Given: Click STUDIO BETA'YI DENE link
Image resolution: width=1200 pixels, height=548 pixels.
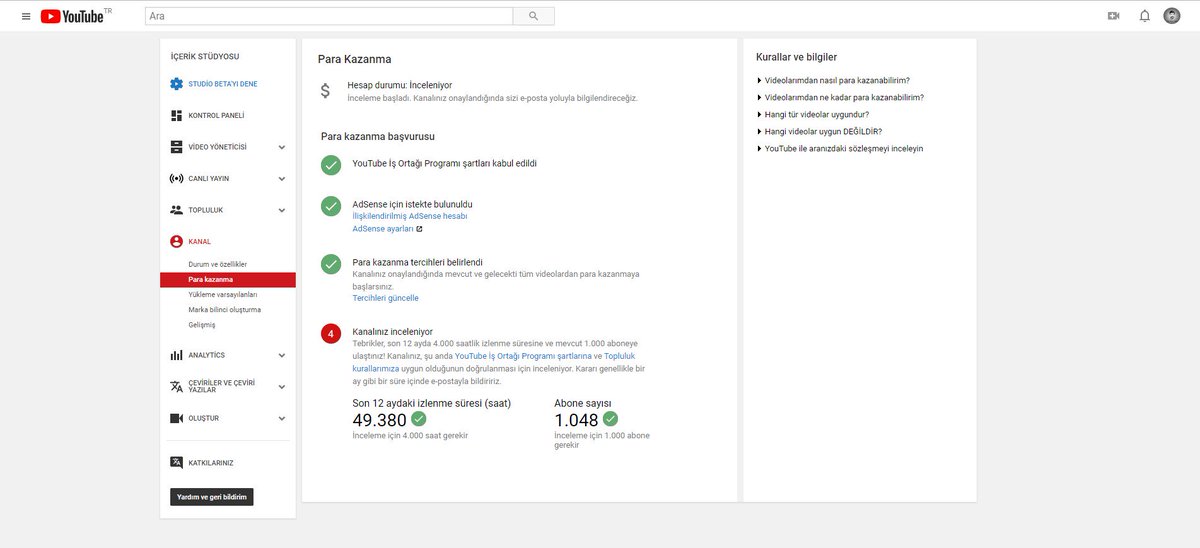Looking at the screenshot, I should coord(222,84).
